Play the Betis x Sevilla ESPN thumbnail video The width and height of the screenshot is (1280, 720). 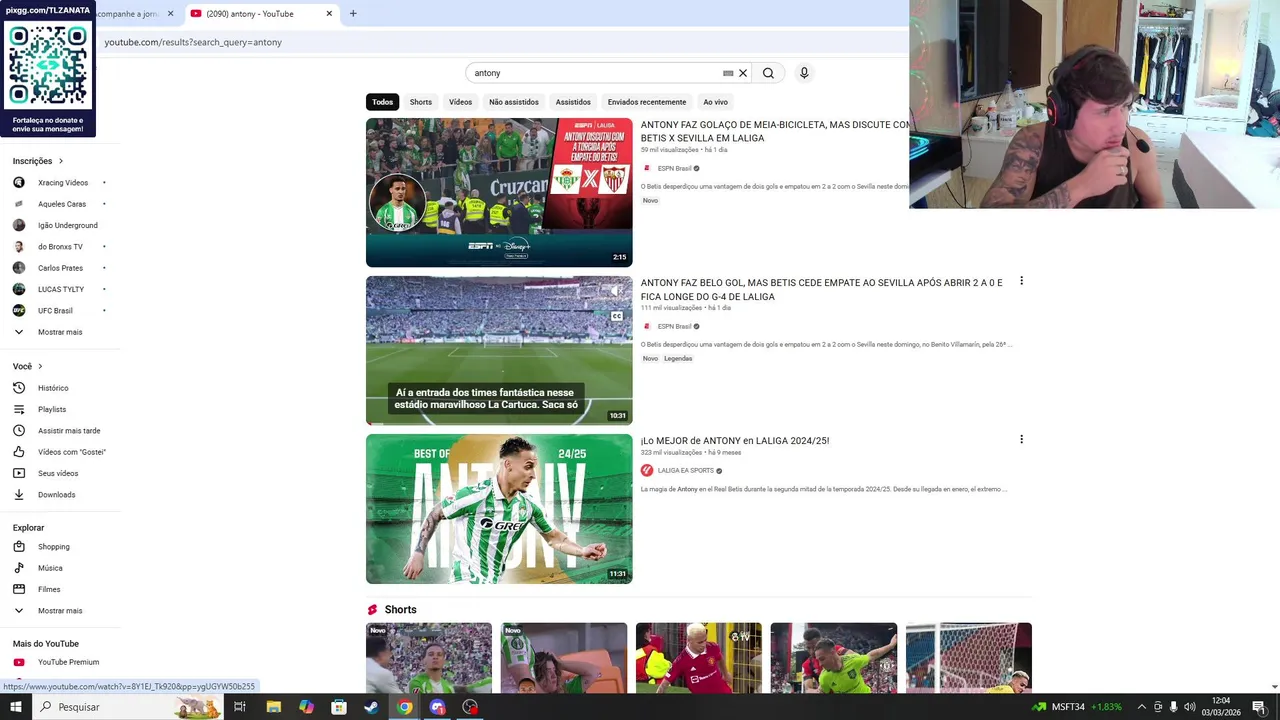(499, 192)
